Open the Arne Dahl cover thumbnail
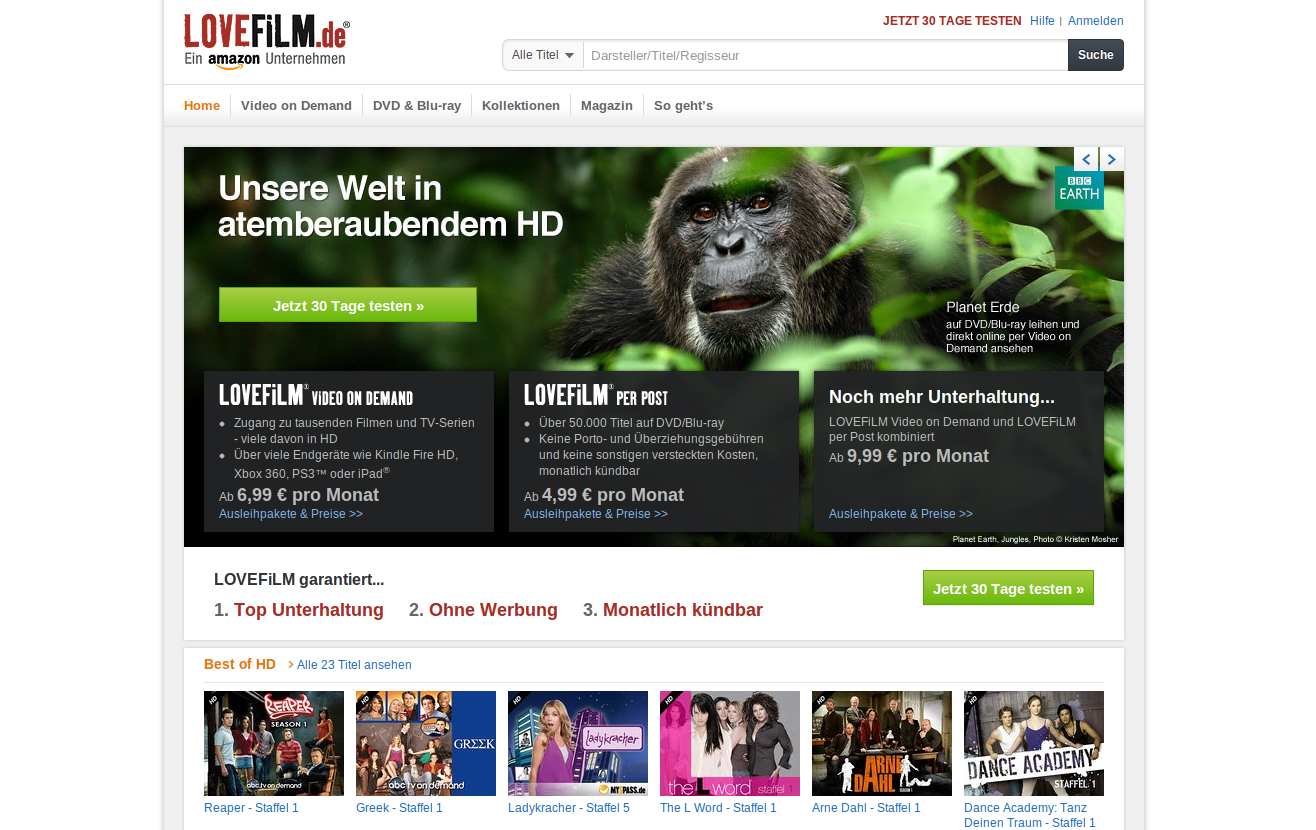 point(882,743)
